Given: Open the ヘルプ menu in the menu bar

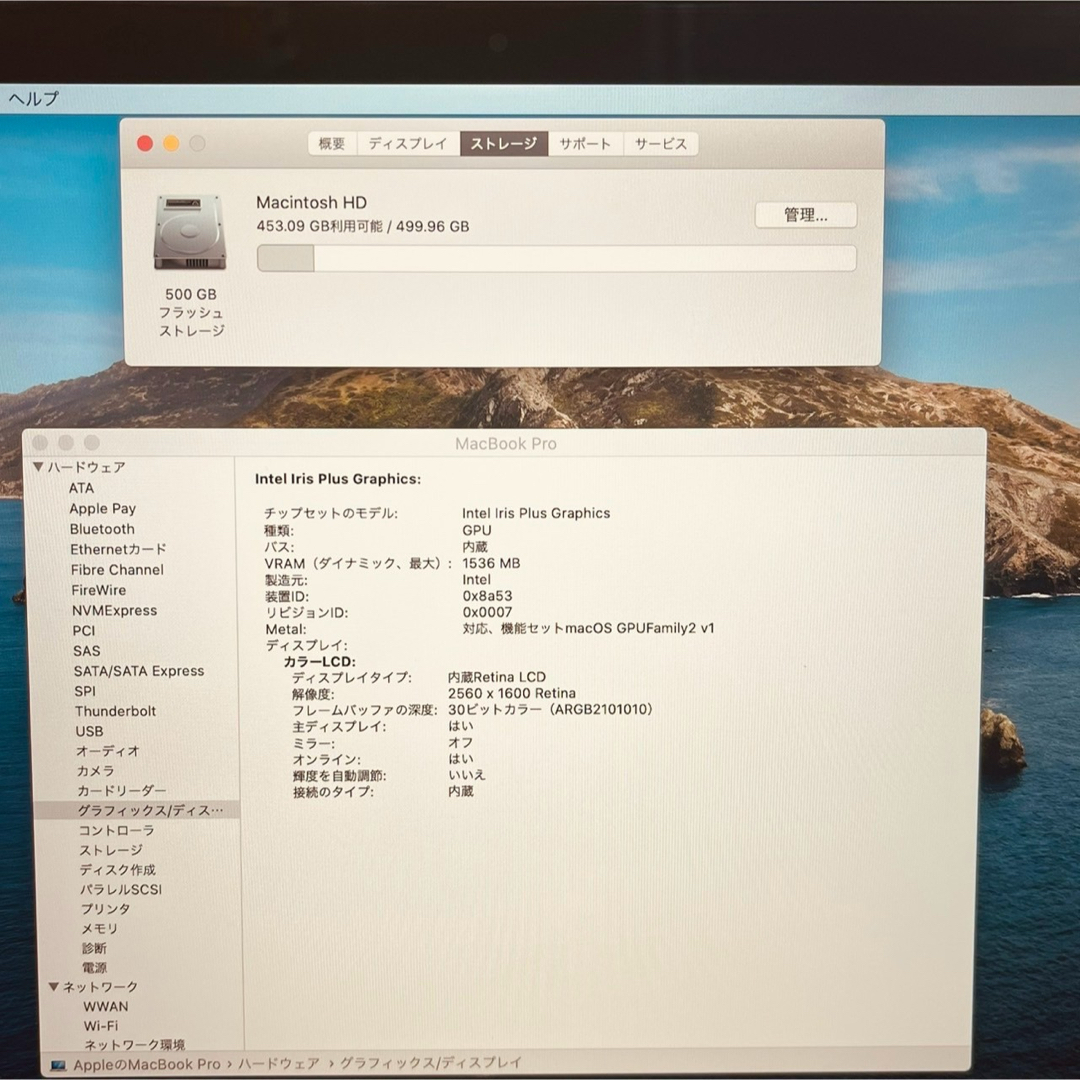Looking at the screenshot, I should pyautogui.click(x=34, y=98).
